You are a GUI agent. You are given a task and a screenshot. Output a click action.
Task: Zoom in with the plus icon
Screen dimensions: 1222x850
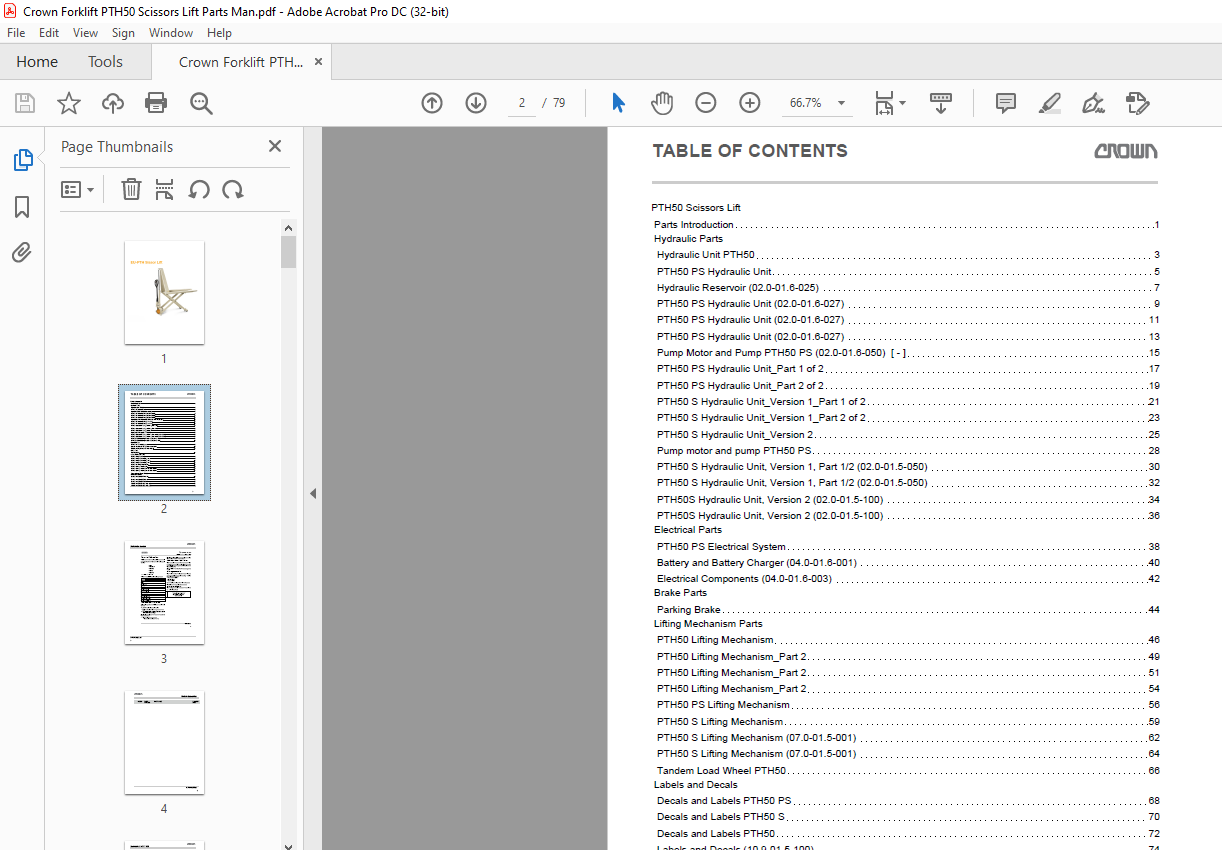750,103
